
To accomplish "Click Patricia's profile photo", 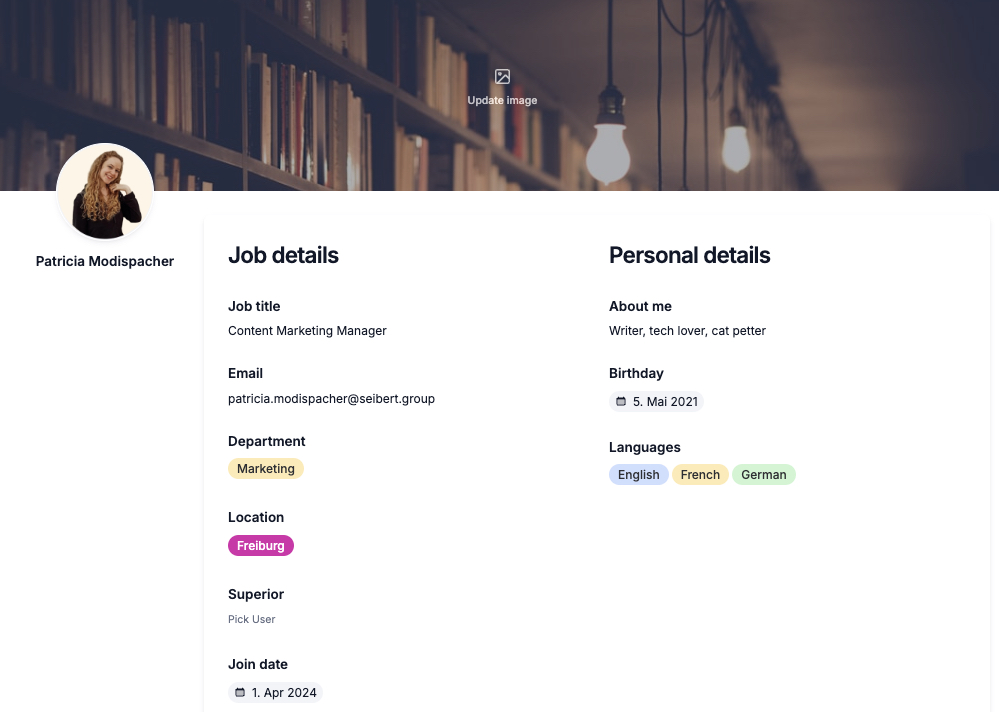I will coord(105,192).
